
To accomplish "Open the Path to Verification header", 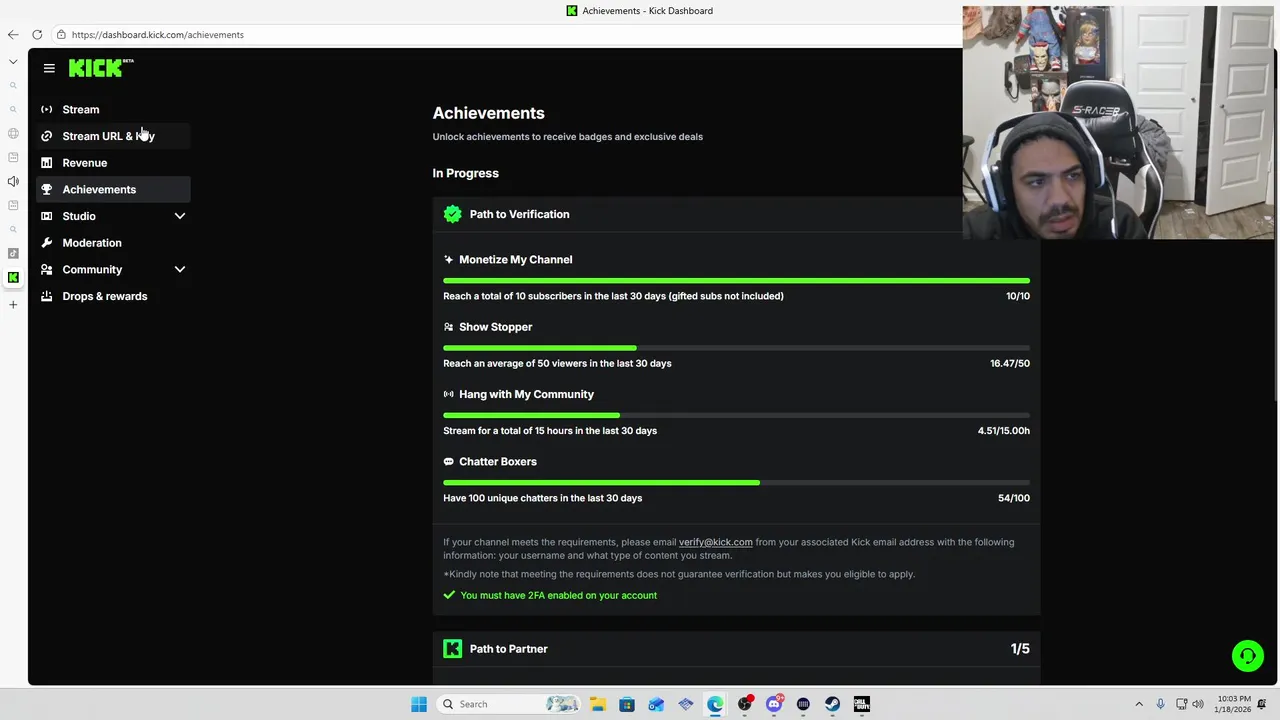I will [736, 214].
